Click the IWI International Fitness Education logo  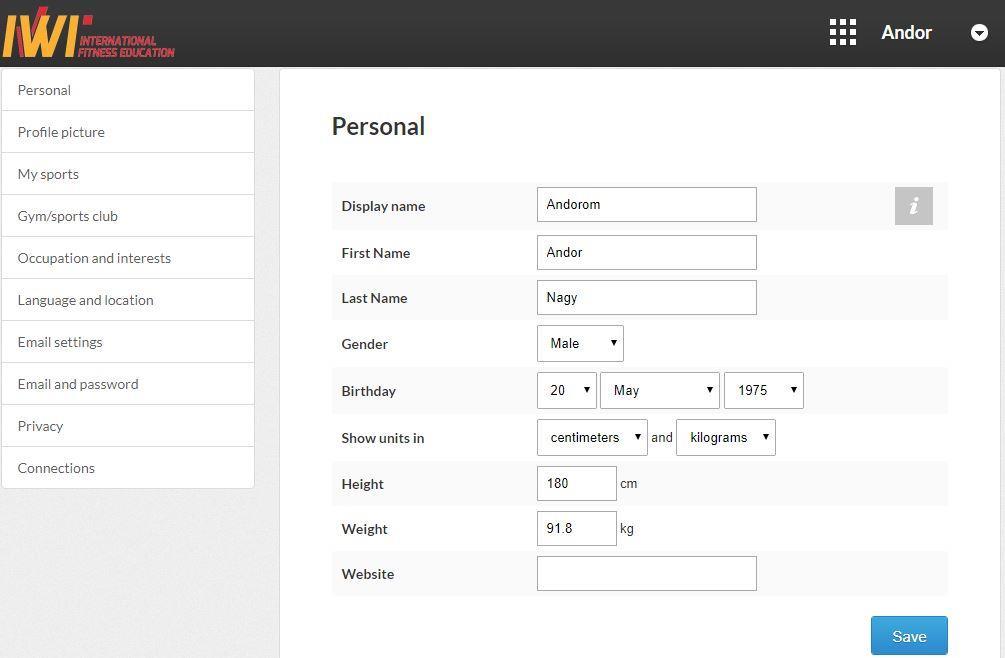pyautogui.click(x=88, y=33)
